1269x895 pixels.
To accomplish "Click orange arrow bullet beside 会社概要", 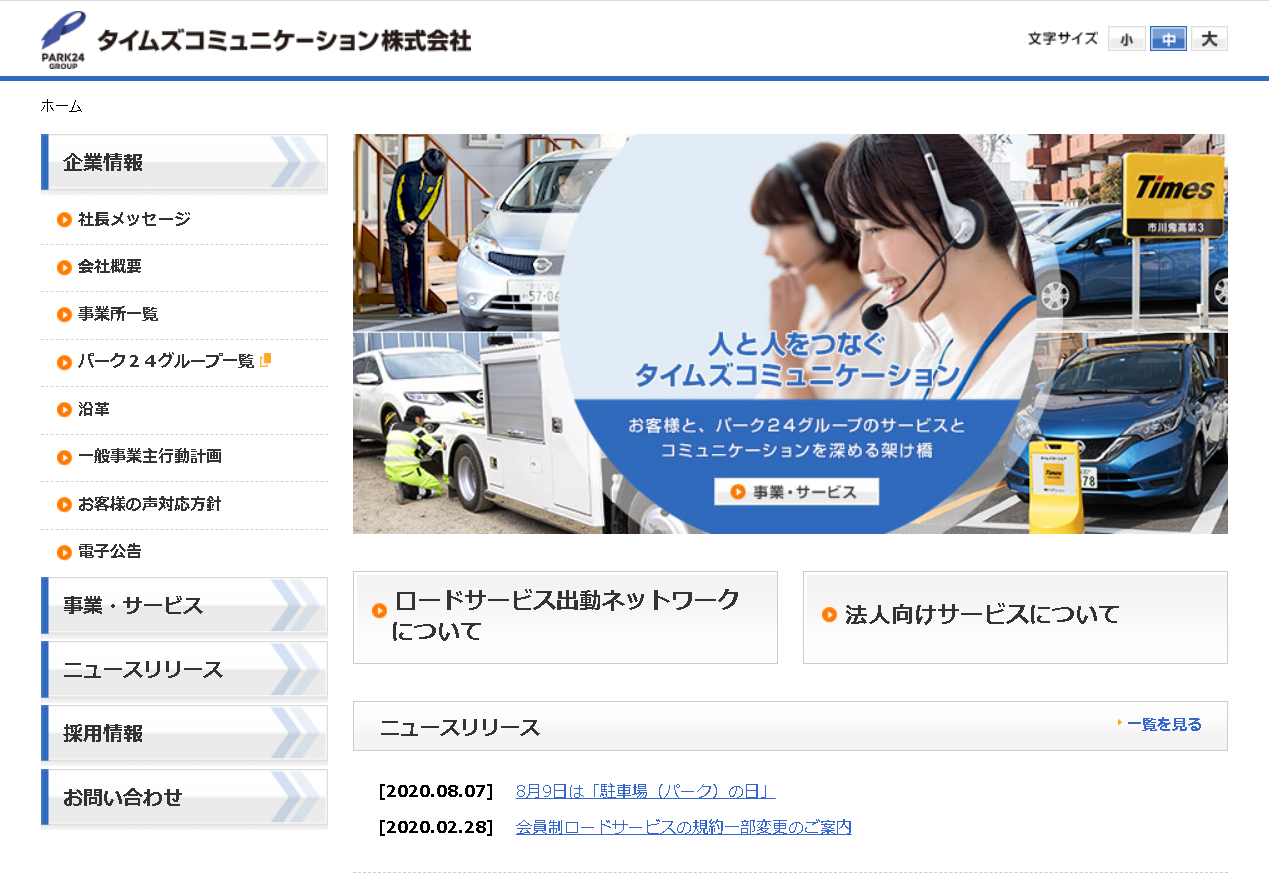I will 64,267.
